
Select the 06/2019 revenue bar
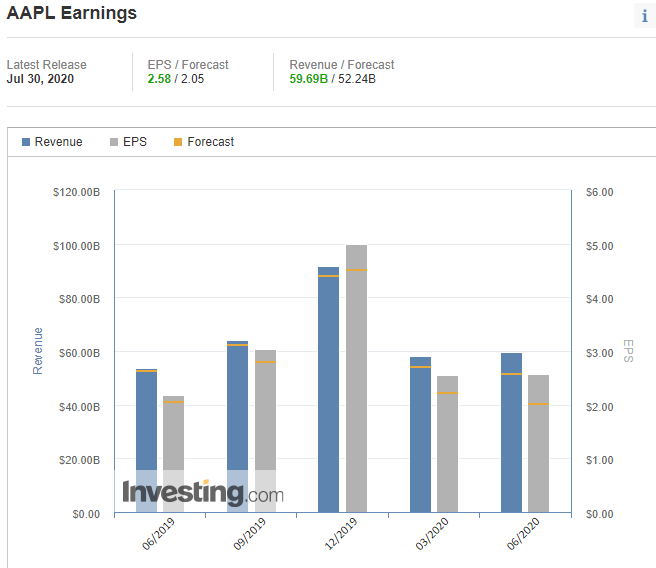146,440
